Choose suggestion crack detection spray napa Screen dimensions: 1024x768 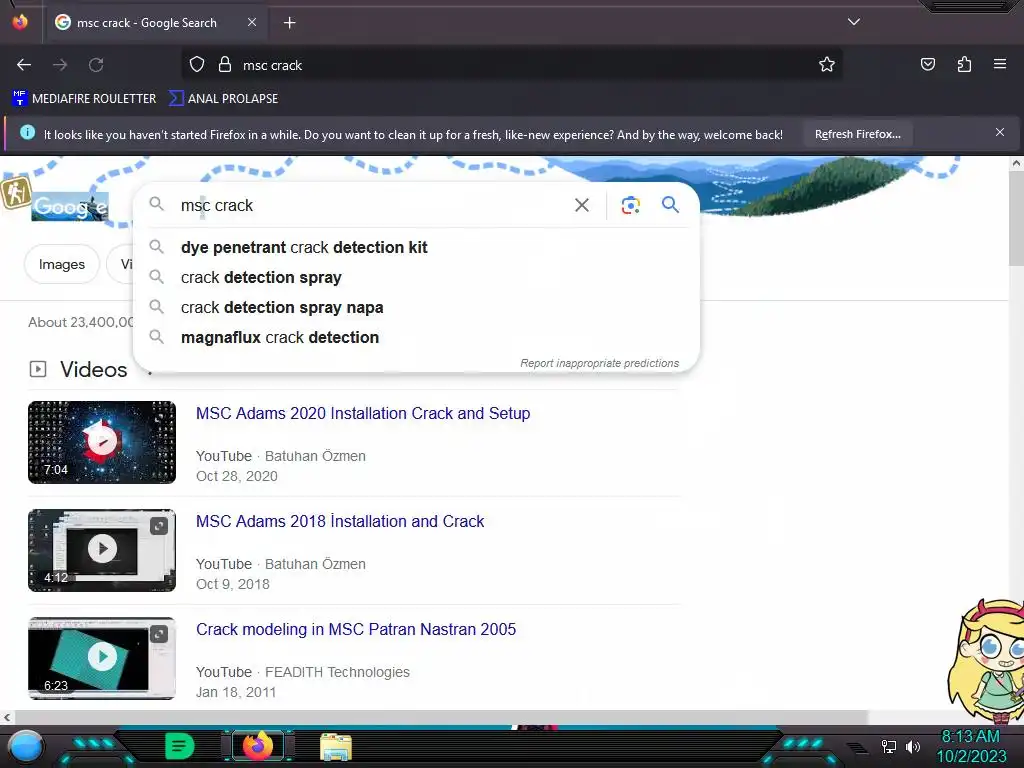416,308
